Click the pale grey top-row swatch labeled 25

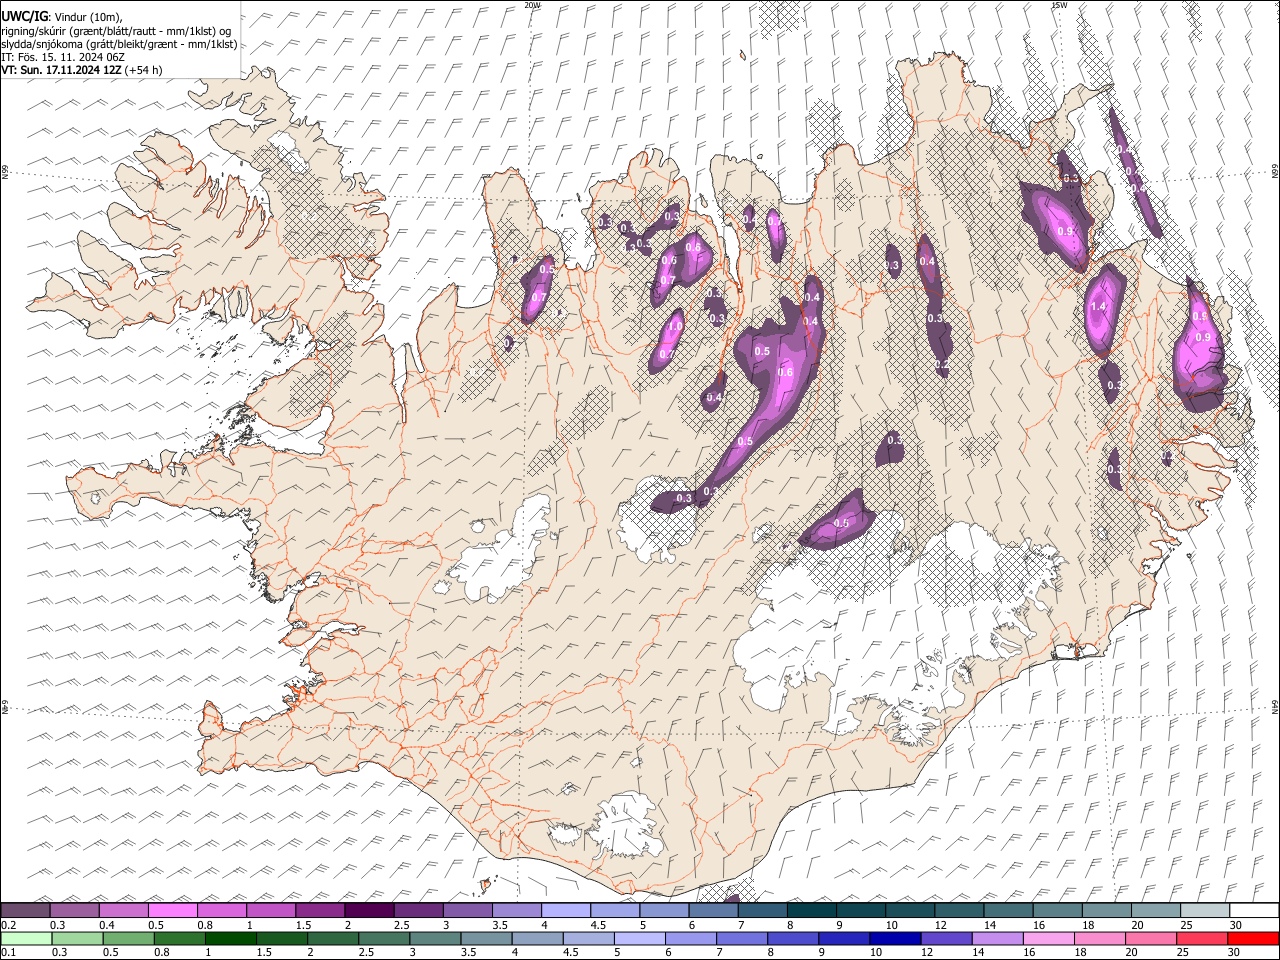click(1204, 910)
